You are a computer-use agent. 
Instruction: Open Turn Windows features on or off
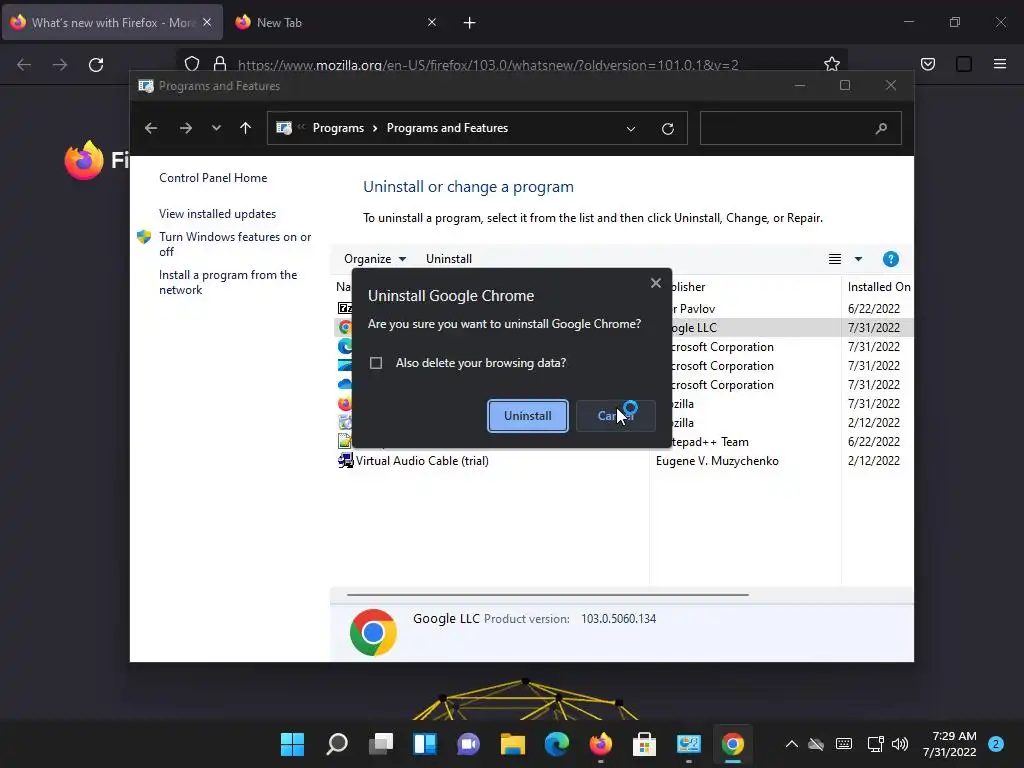coord(234,244)
